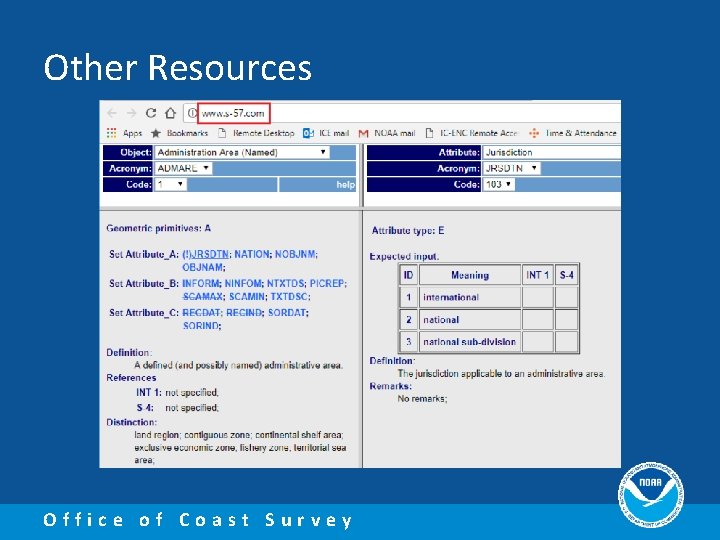Reload the page with the refresh icon
The image size is (720, 540).
click(151, 112)
